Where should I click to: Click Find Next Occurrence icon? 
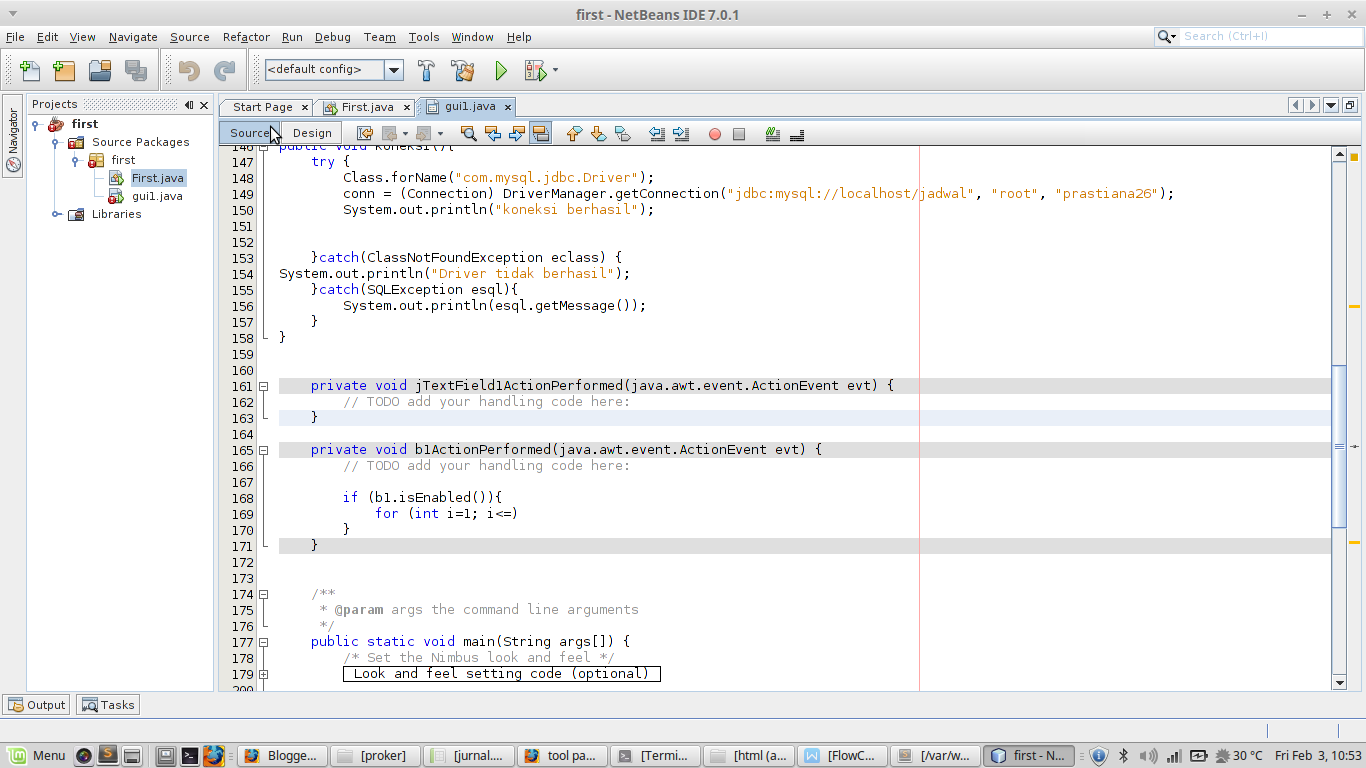tap(516, 133)
